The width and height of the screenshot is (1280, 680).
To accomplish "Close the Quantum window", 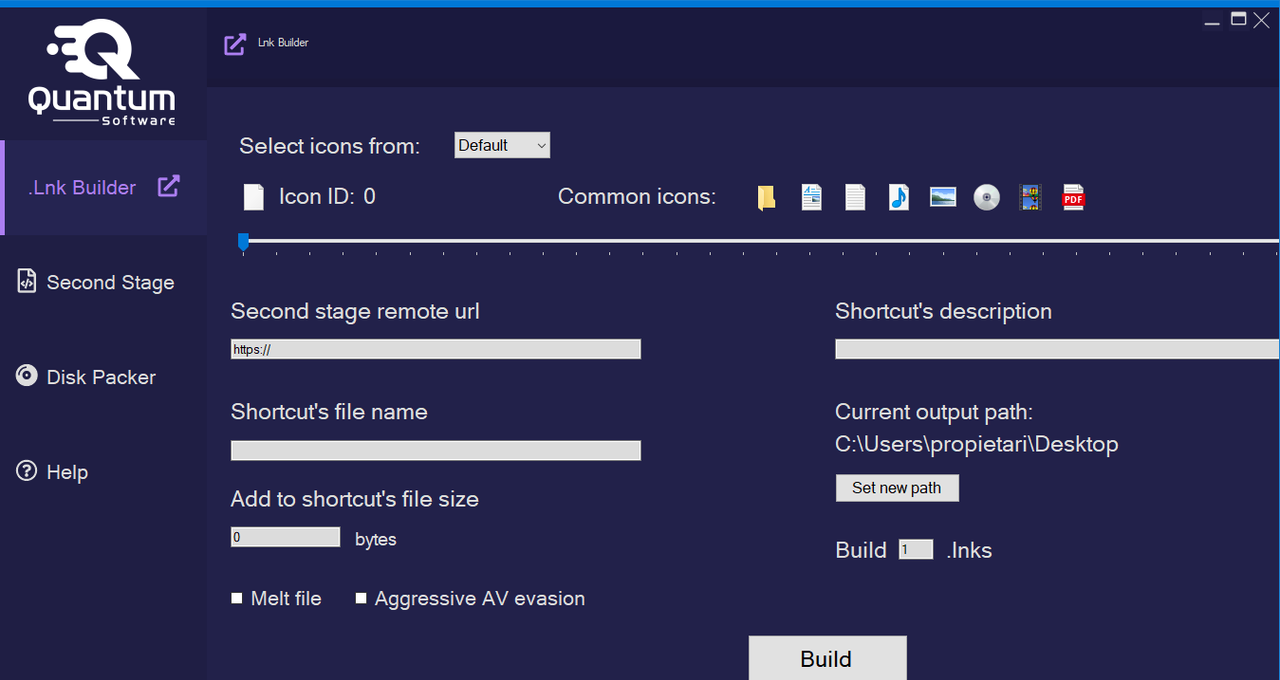I will (x=1262, y=20).
